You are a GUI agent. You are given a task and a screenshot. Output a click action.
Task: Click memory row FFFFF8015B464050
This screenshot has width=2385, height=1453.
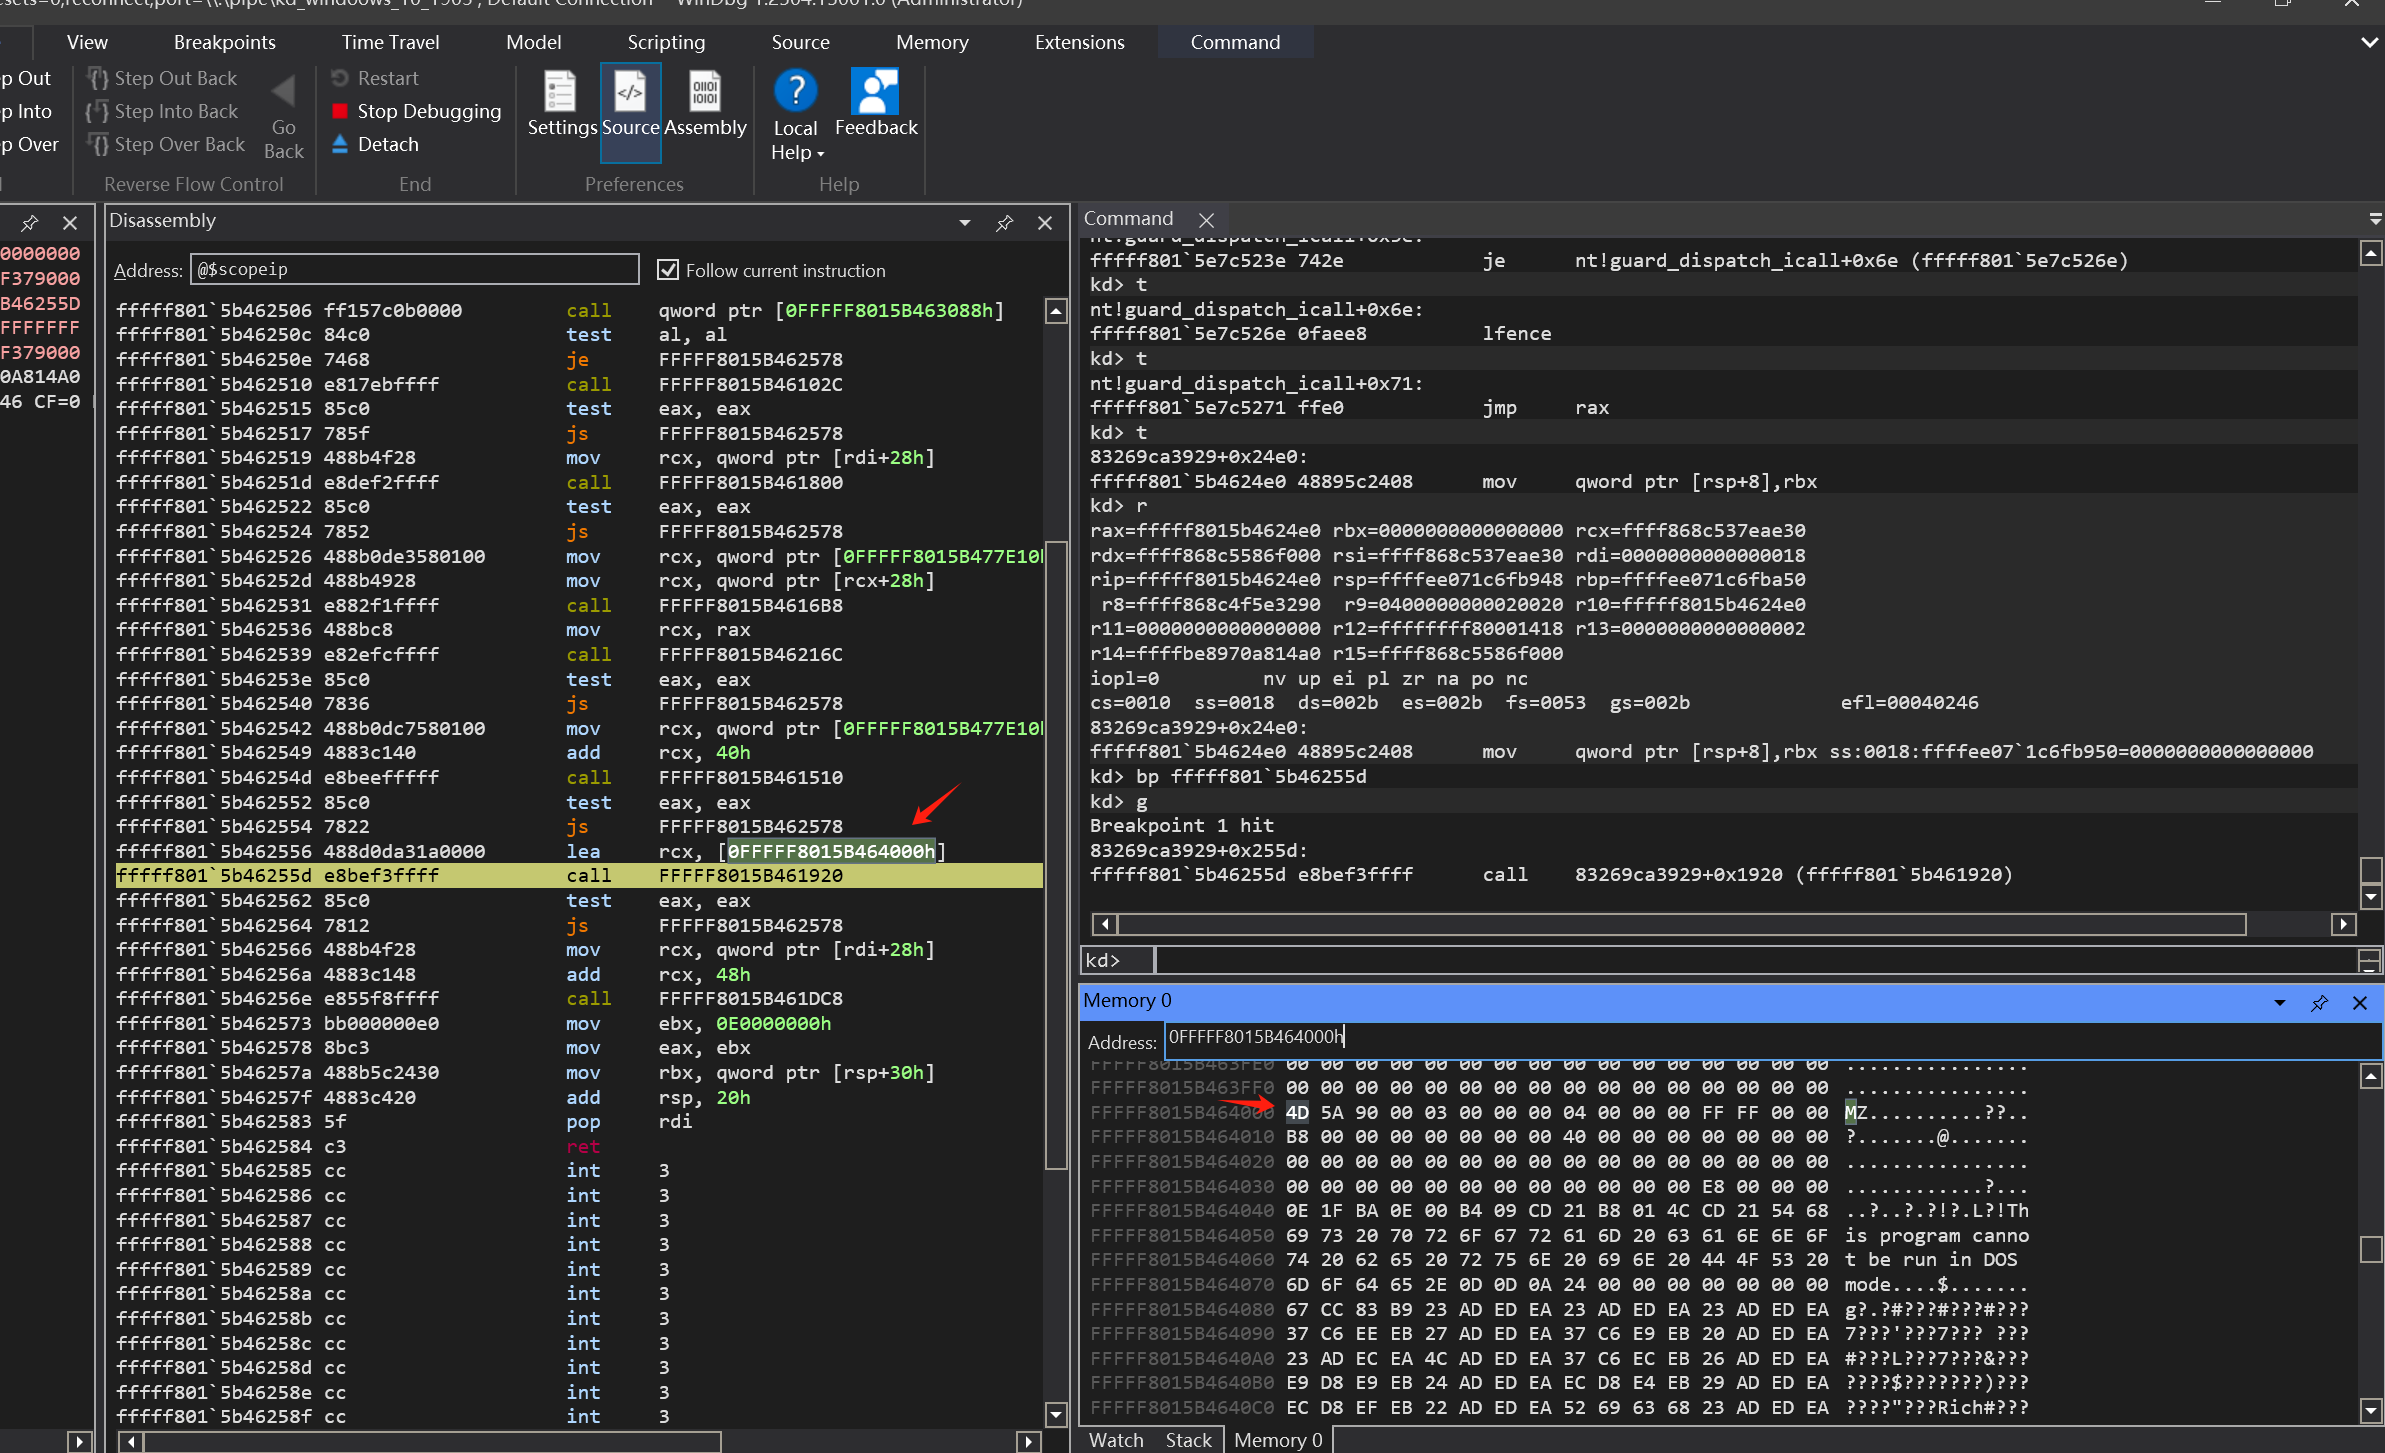(1559, 1235)
